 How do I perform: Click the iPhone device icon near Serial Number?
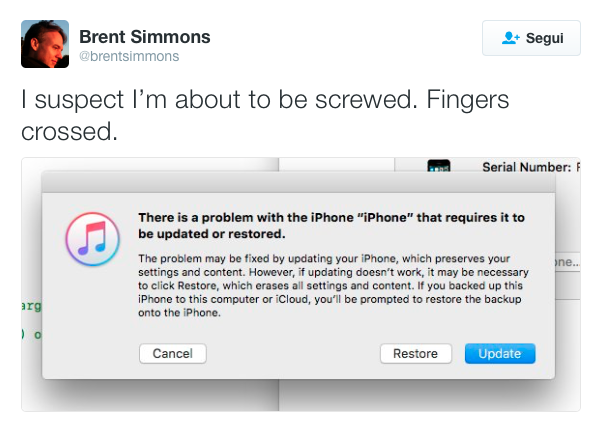(439, 166)
